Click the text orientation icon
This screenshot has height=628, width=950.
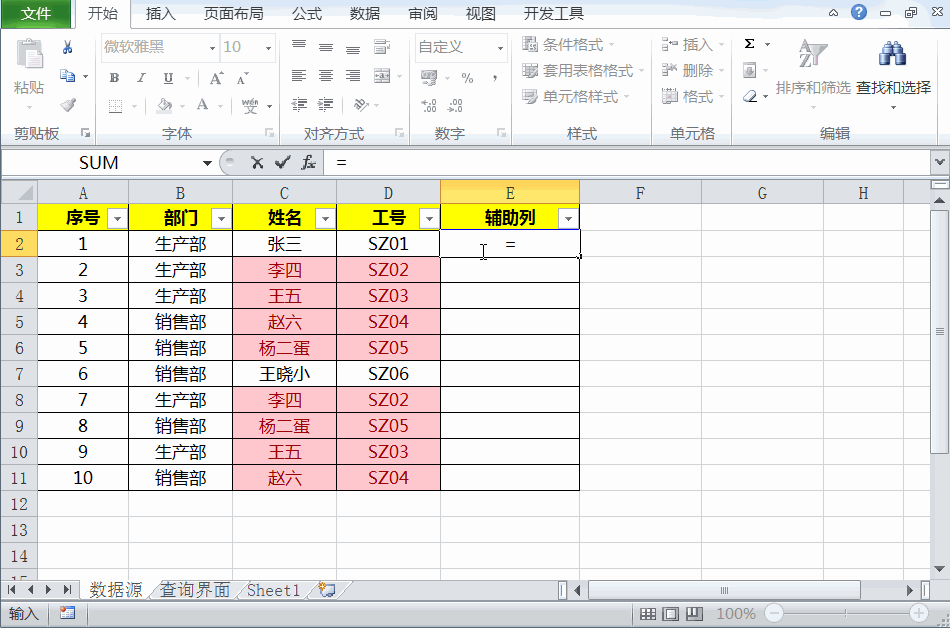(361, 105)
